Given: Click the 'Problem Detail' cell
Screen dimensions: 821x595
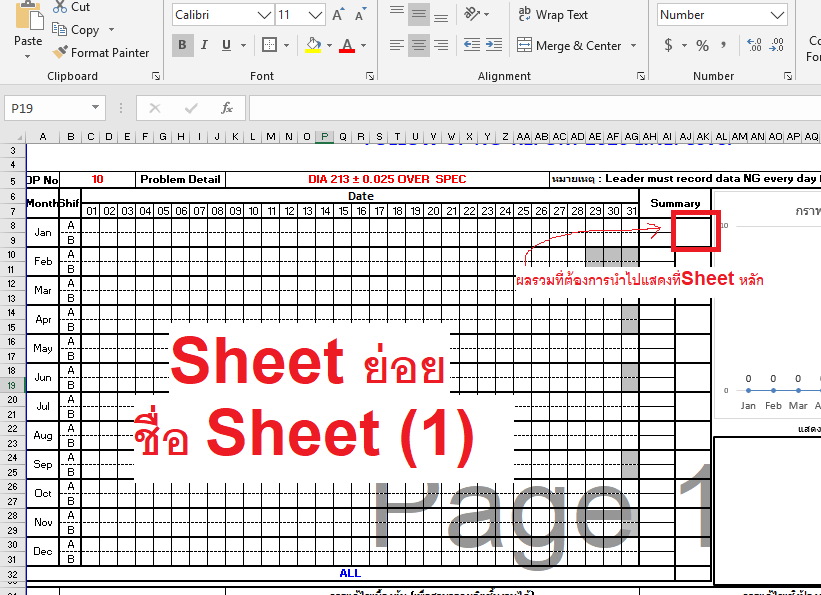Looking at the screenshot, I should click(x=180, y=179).
